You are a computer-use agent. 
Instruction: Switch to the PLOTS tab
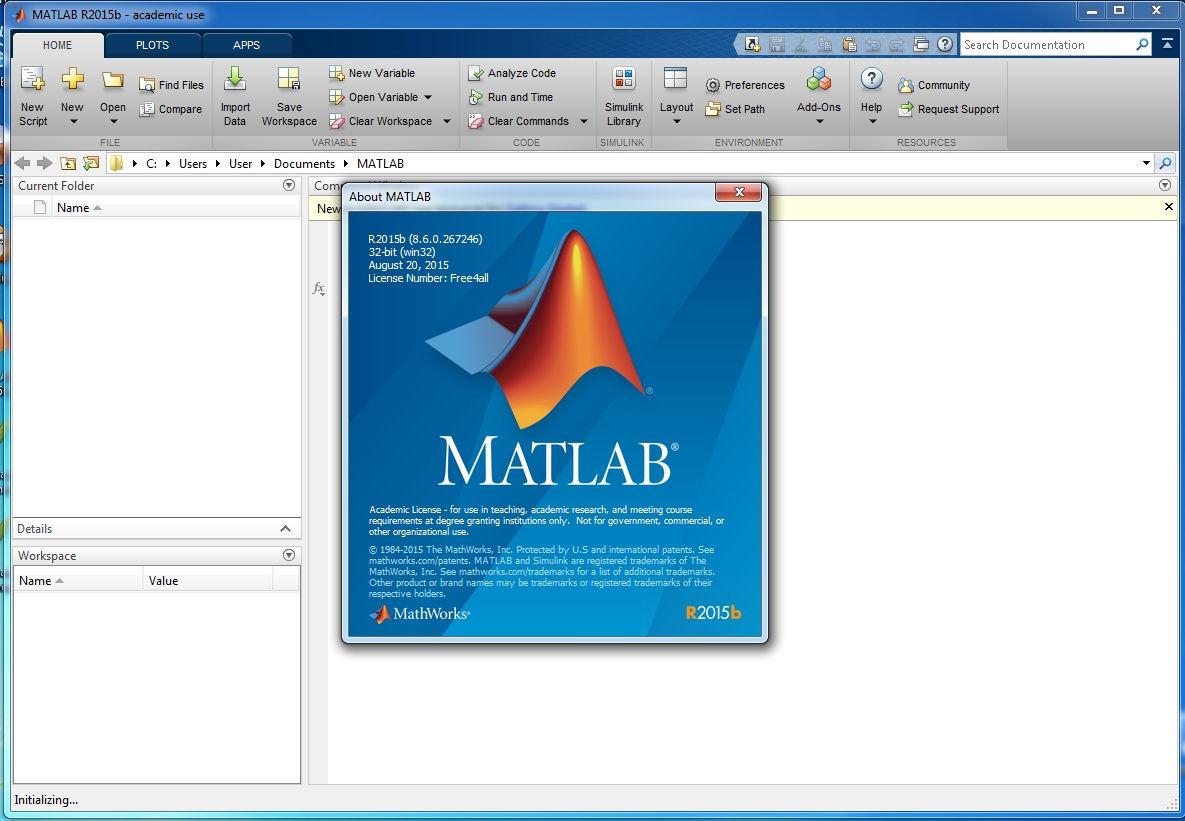coord(153,45)
